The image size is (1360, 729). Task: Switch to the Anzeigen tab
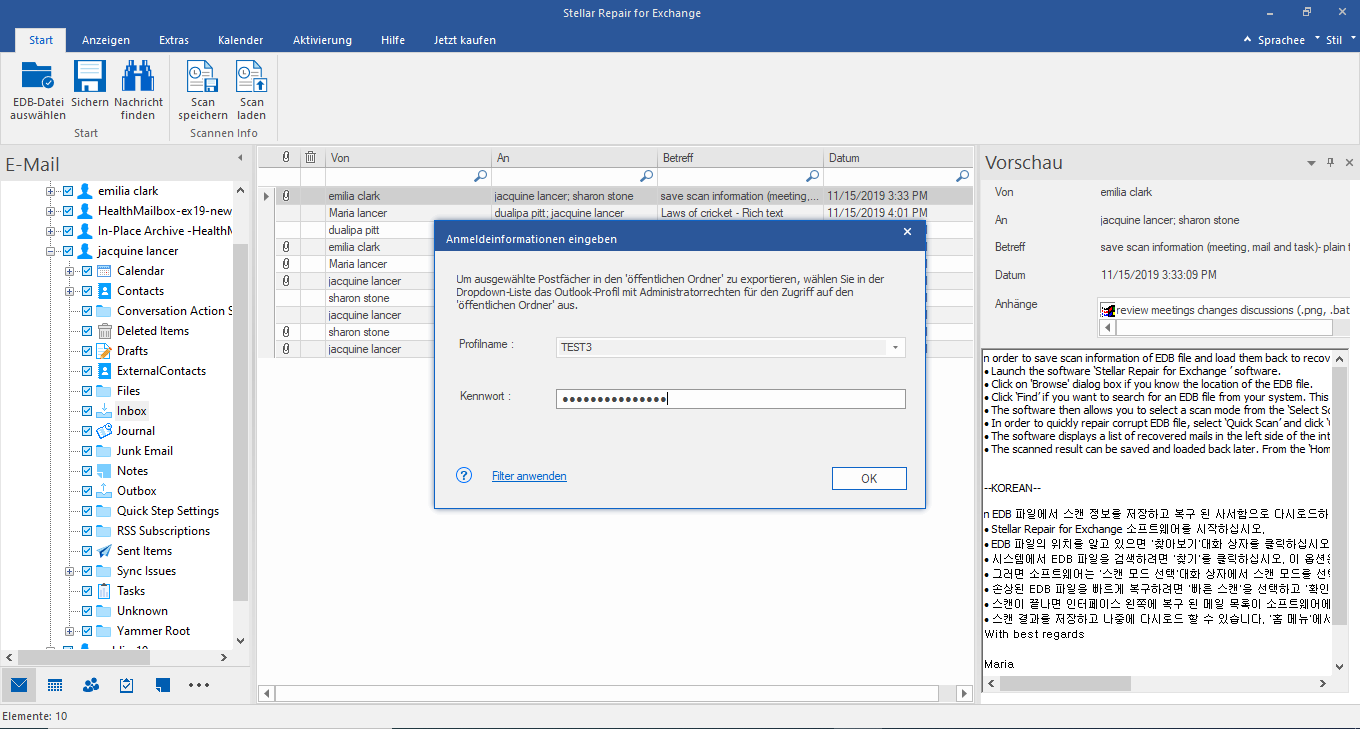coord(106,40)
